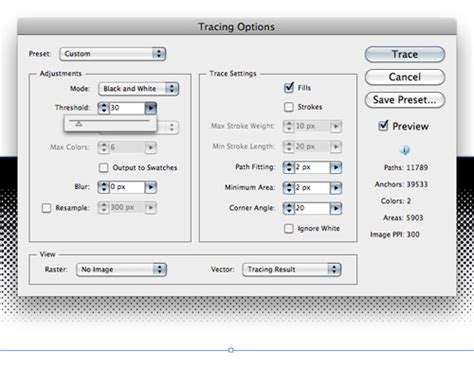Click the Minimum Area stepper arrows
474x366 pixels.
point(289,188)
